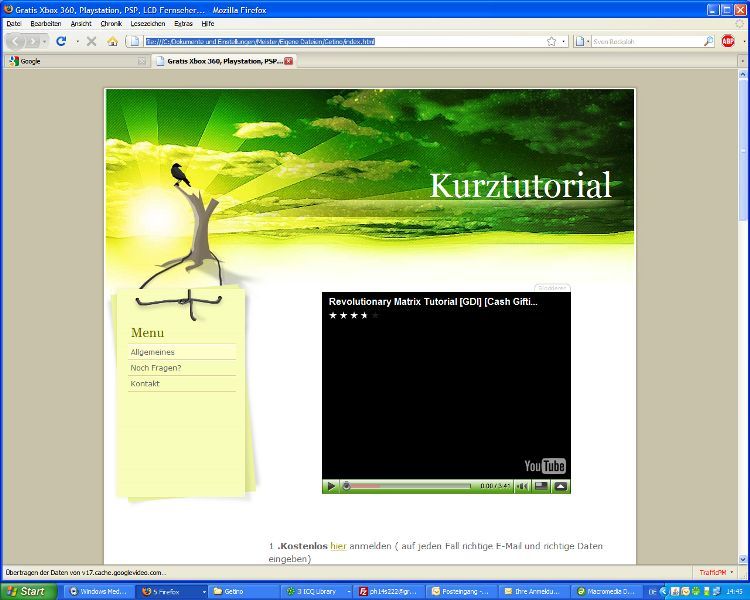This screenshot has height=600, width=750.
Task: Click the Windows Start button
Action: tap(27, 591)
